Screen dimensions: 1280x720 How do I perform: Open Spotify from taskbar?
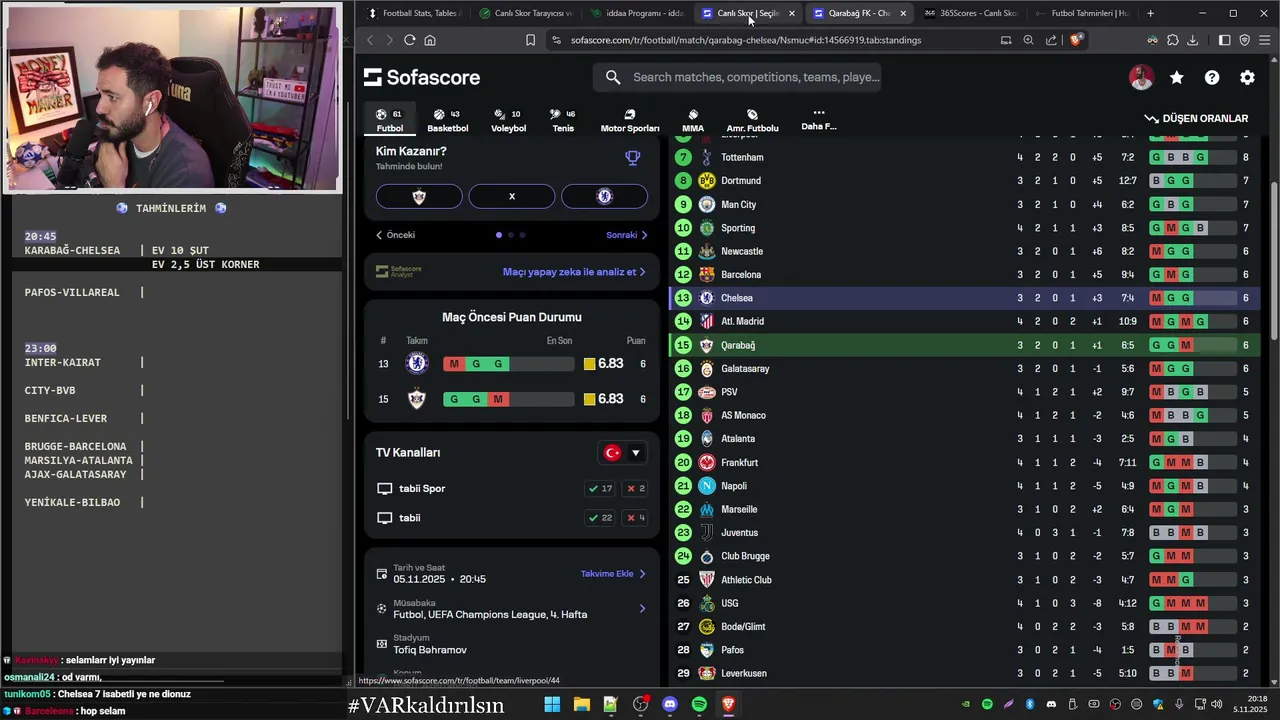(699, 704)
